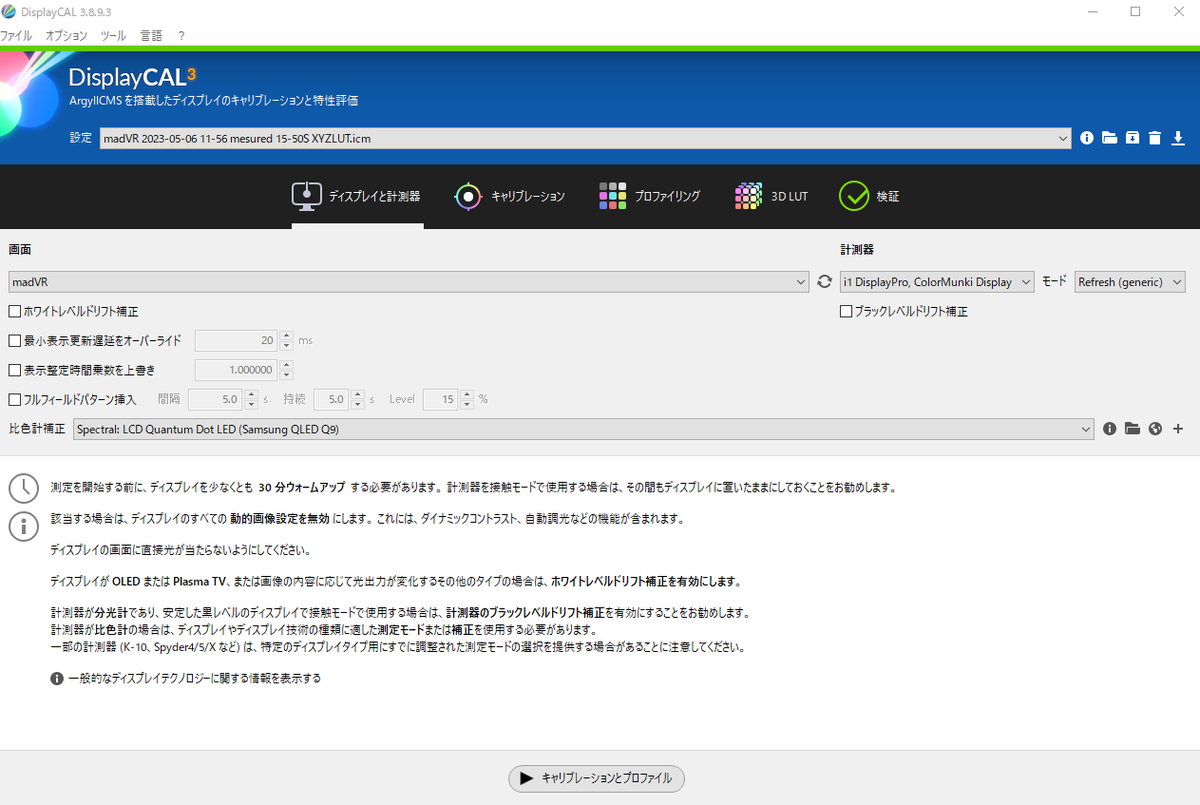The height and width of the screenshot is (805, 1200).
Task: Enable ホワイトレベルドリフト補正 checkbox
Action: point(15,312)
